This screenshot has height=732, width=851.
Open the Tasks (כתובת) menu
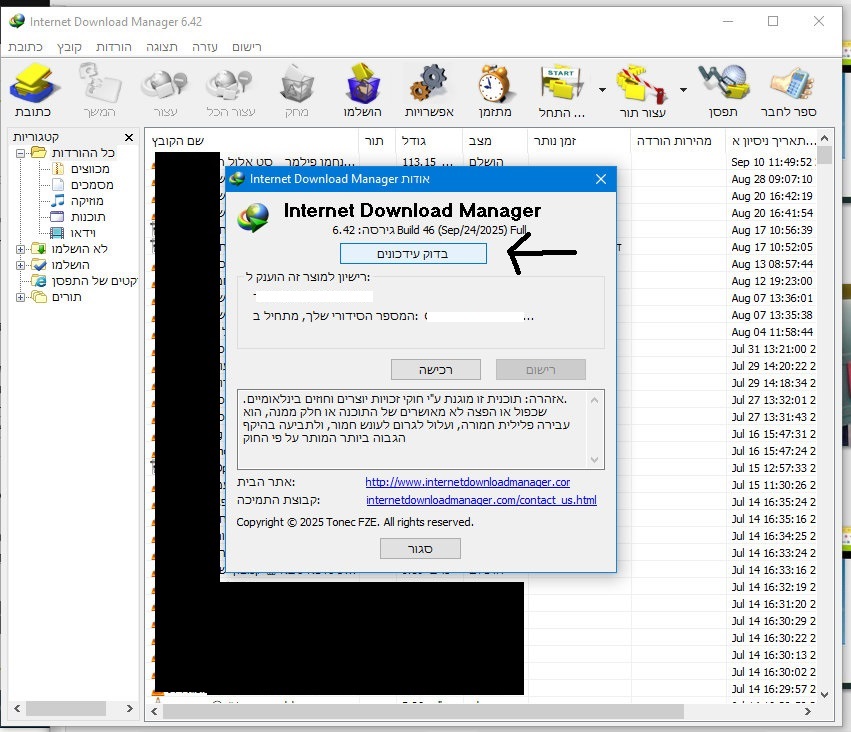click(x=25, y=47)
